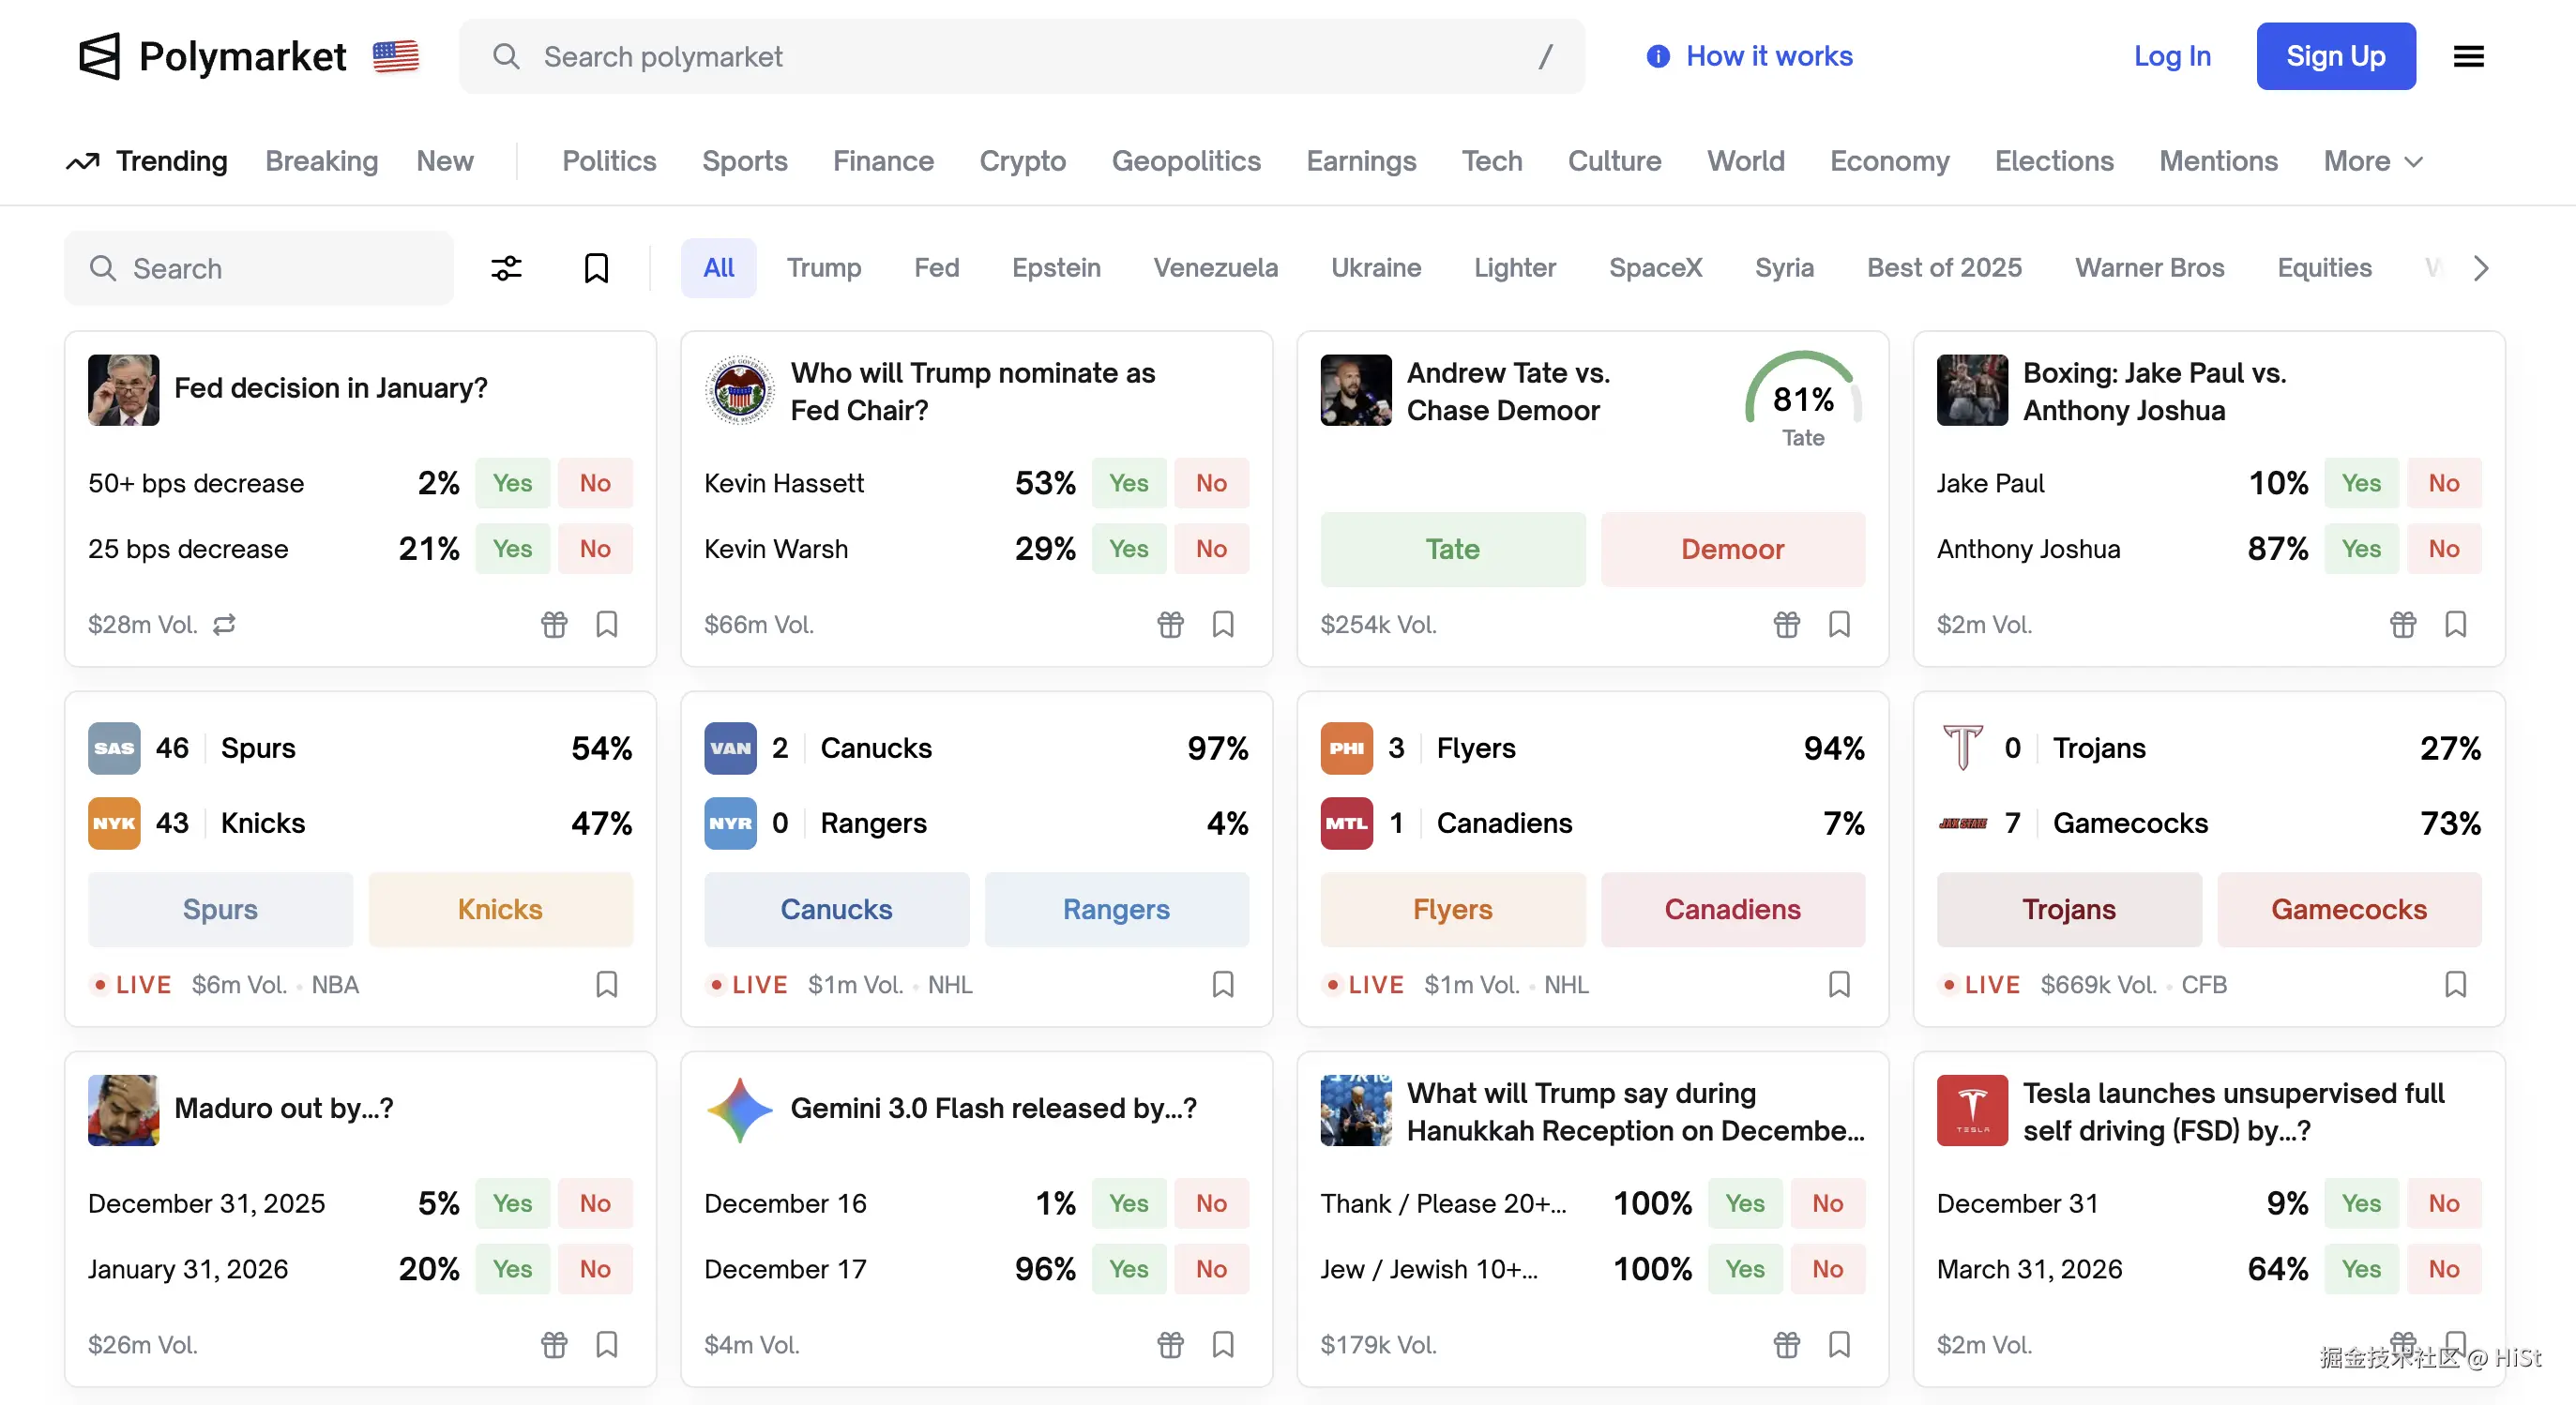Show bookmarked markets from filter bar
The width and height of the screenshot is (2576, 1405).
pos(596,268)
